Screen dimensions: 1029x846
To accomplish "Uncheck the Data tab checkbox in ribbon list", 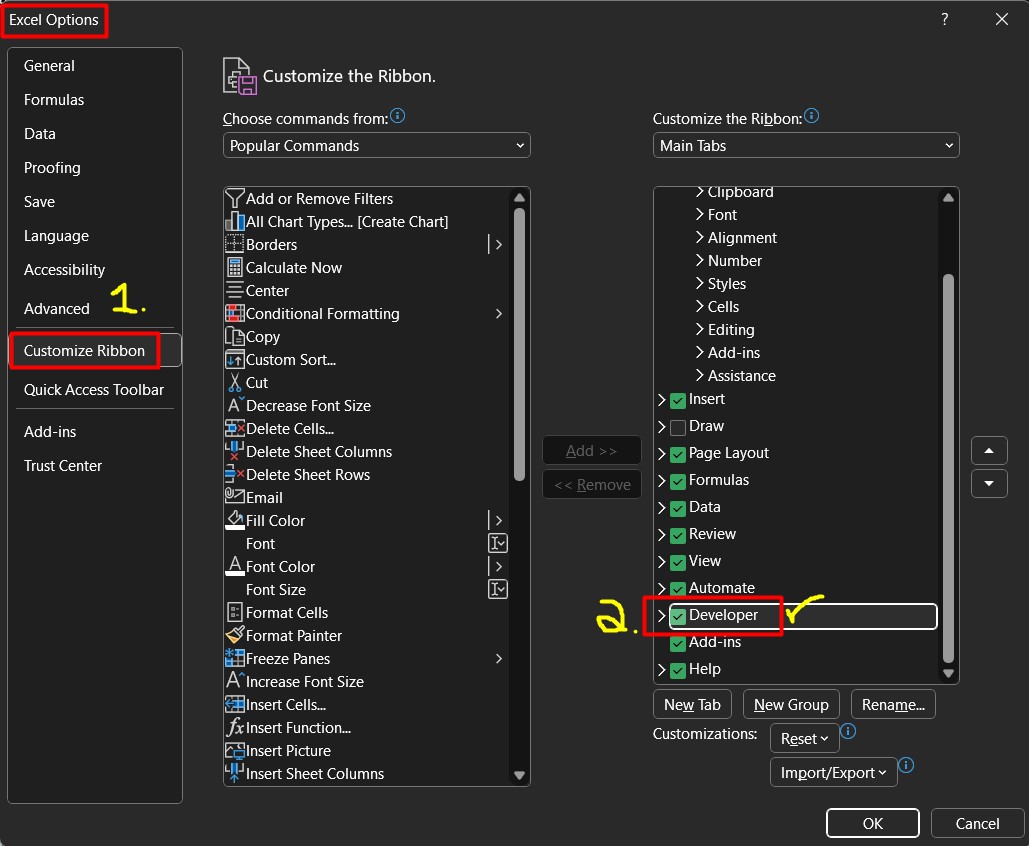I will tap(678, 507).
